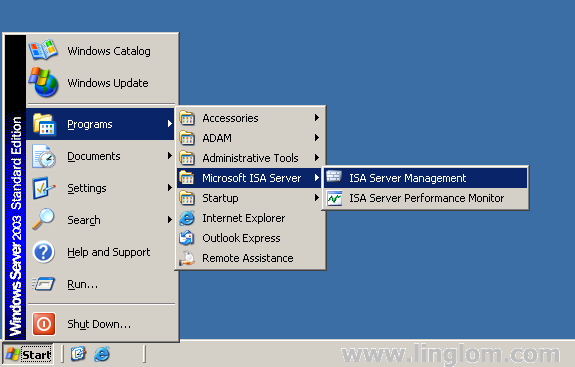Click the Show Desktop quick launch icon
The height and width of the screenshot is (367, 575).
pos(78,354)
